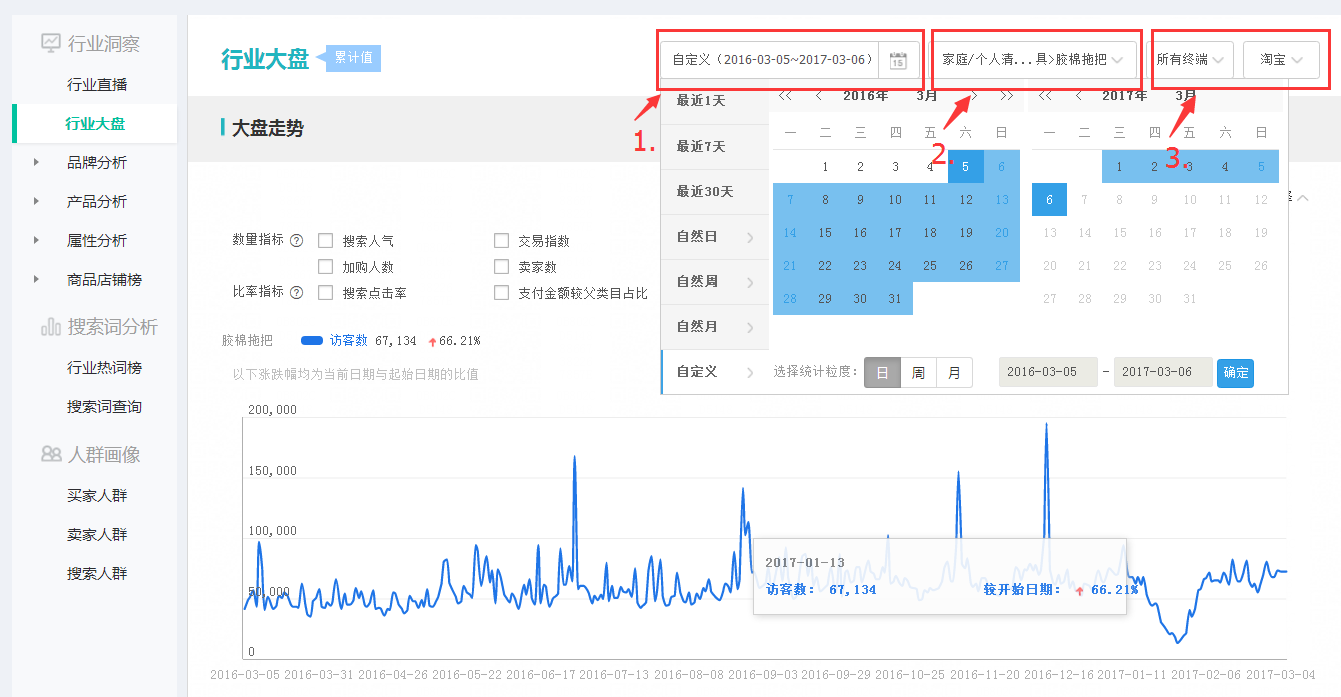Click the start date field 2016-03-05
Screen dimensions: 1341x697
[x=1047, y=373]
